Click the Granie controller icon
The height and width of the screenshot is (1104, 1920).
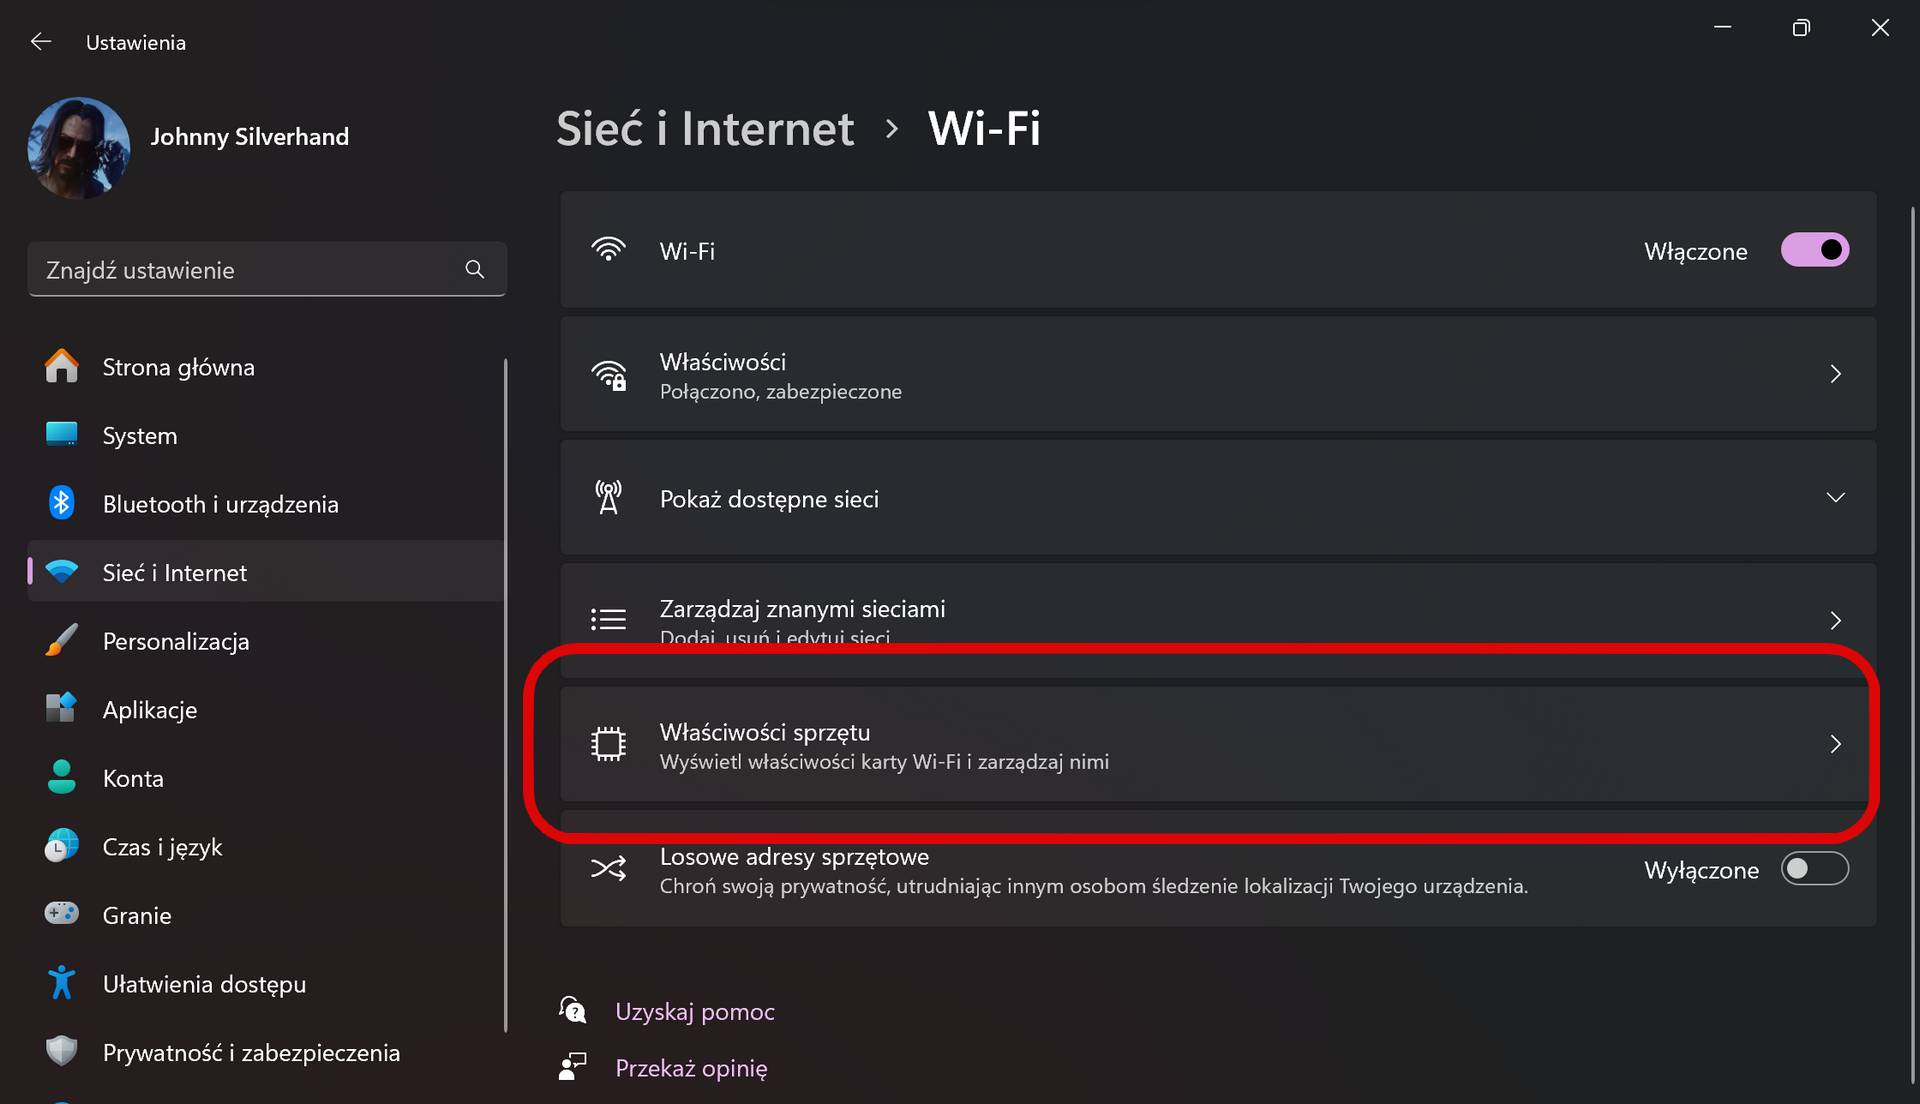click(61, 914)
